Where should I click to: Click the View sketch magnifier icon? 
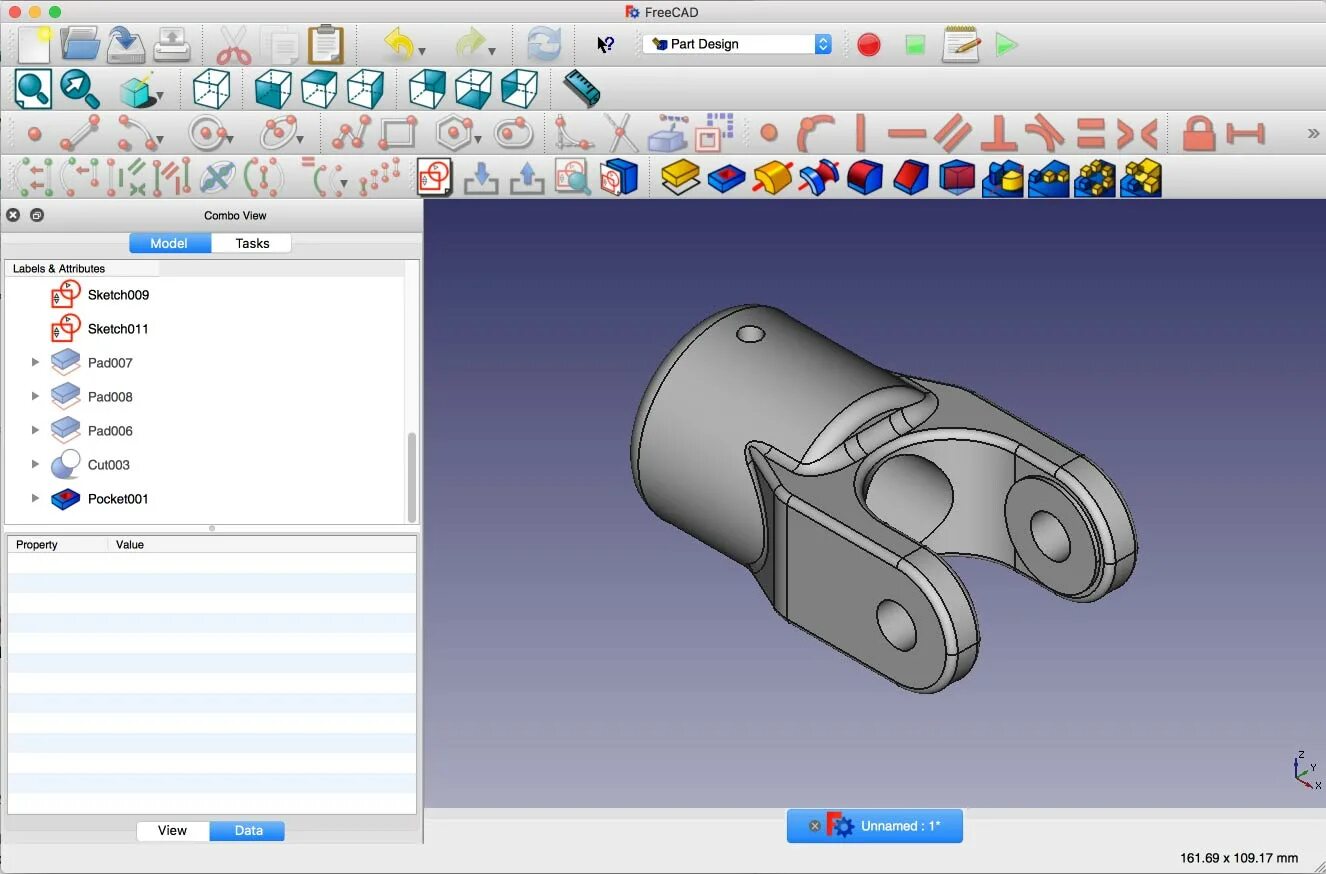point(573,178)
